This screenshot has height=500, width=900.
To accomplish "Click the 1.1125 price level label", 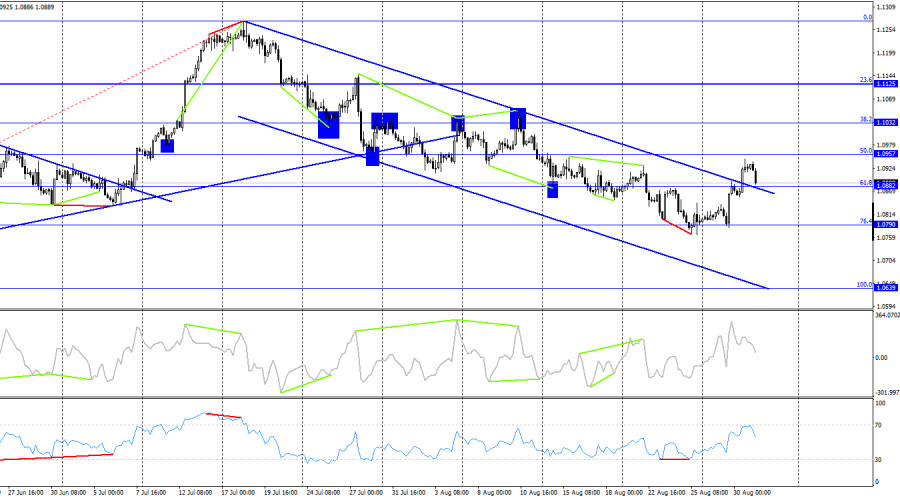I will point(886,84).
